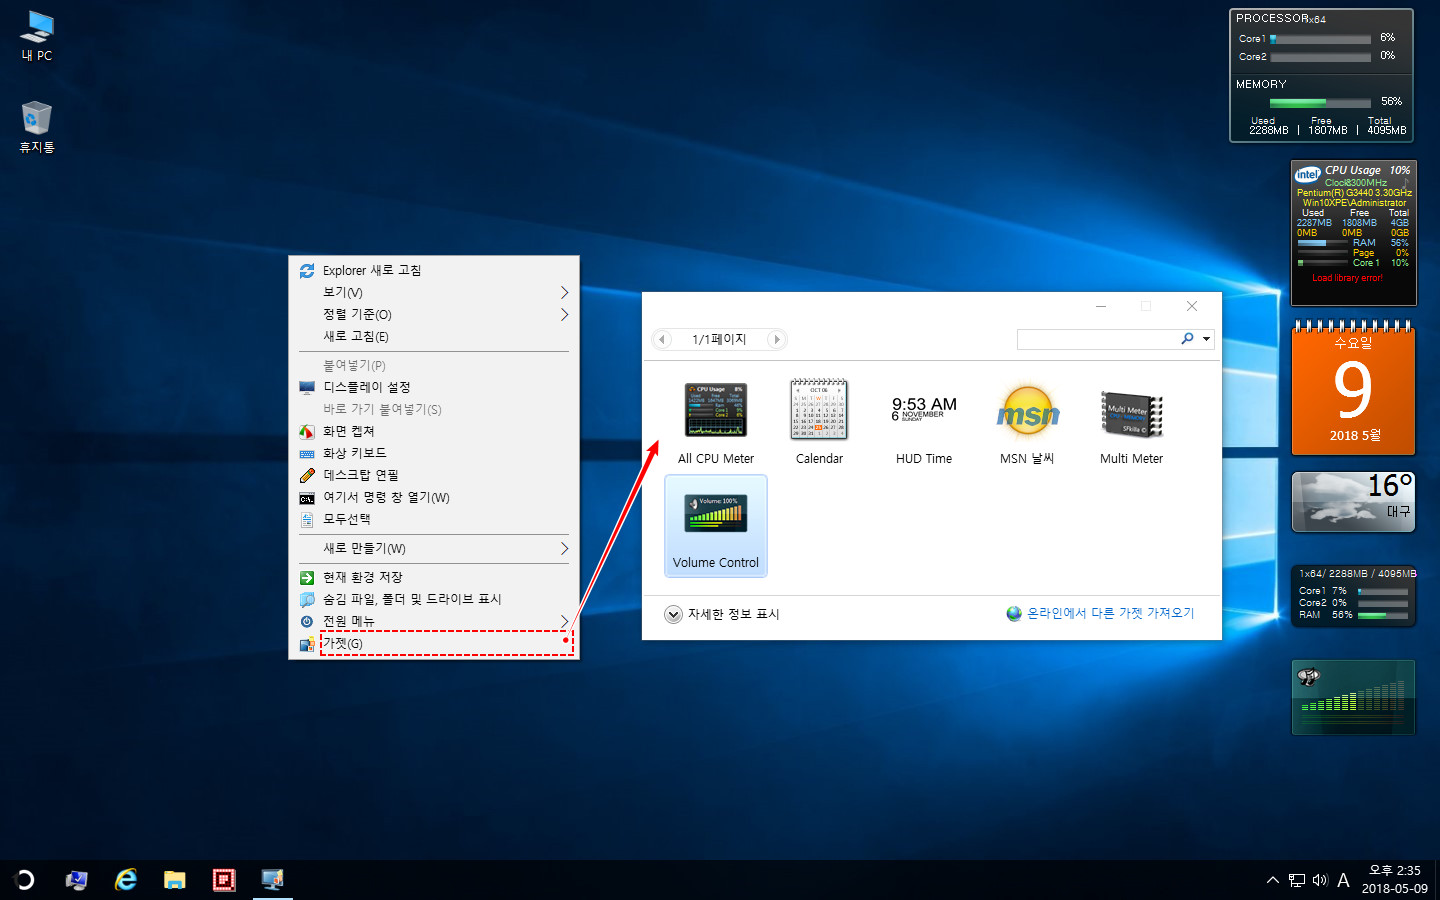Select the Volume Control gadget

(716, 526)
